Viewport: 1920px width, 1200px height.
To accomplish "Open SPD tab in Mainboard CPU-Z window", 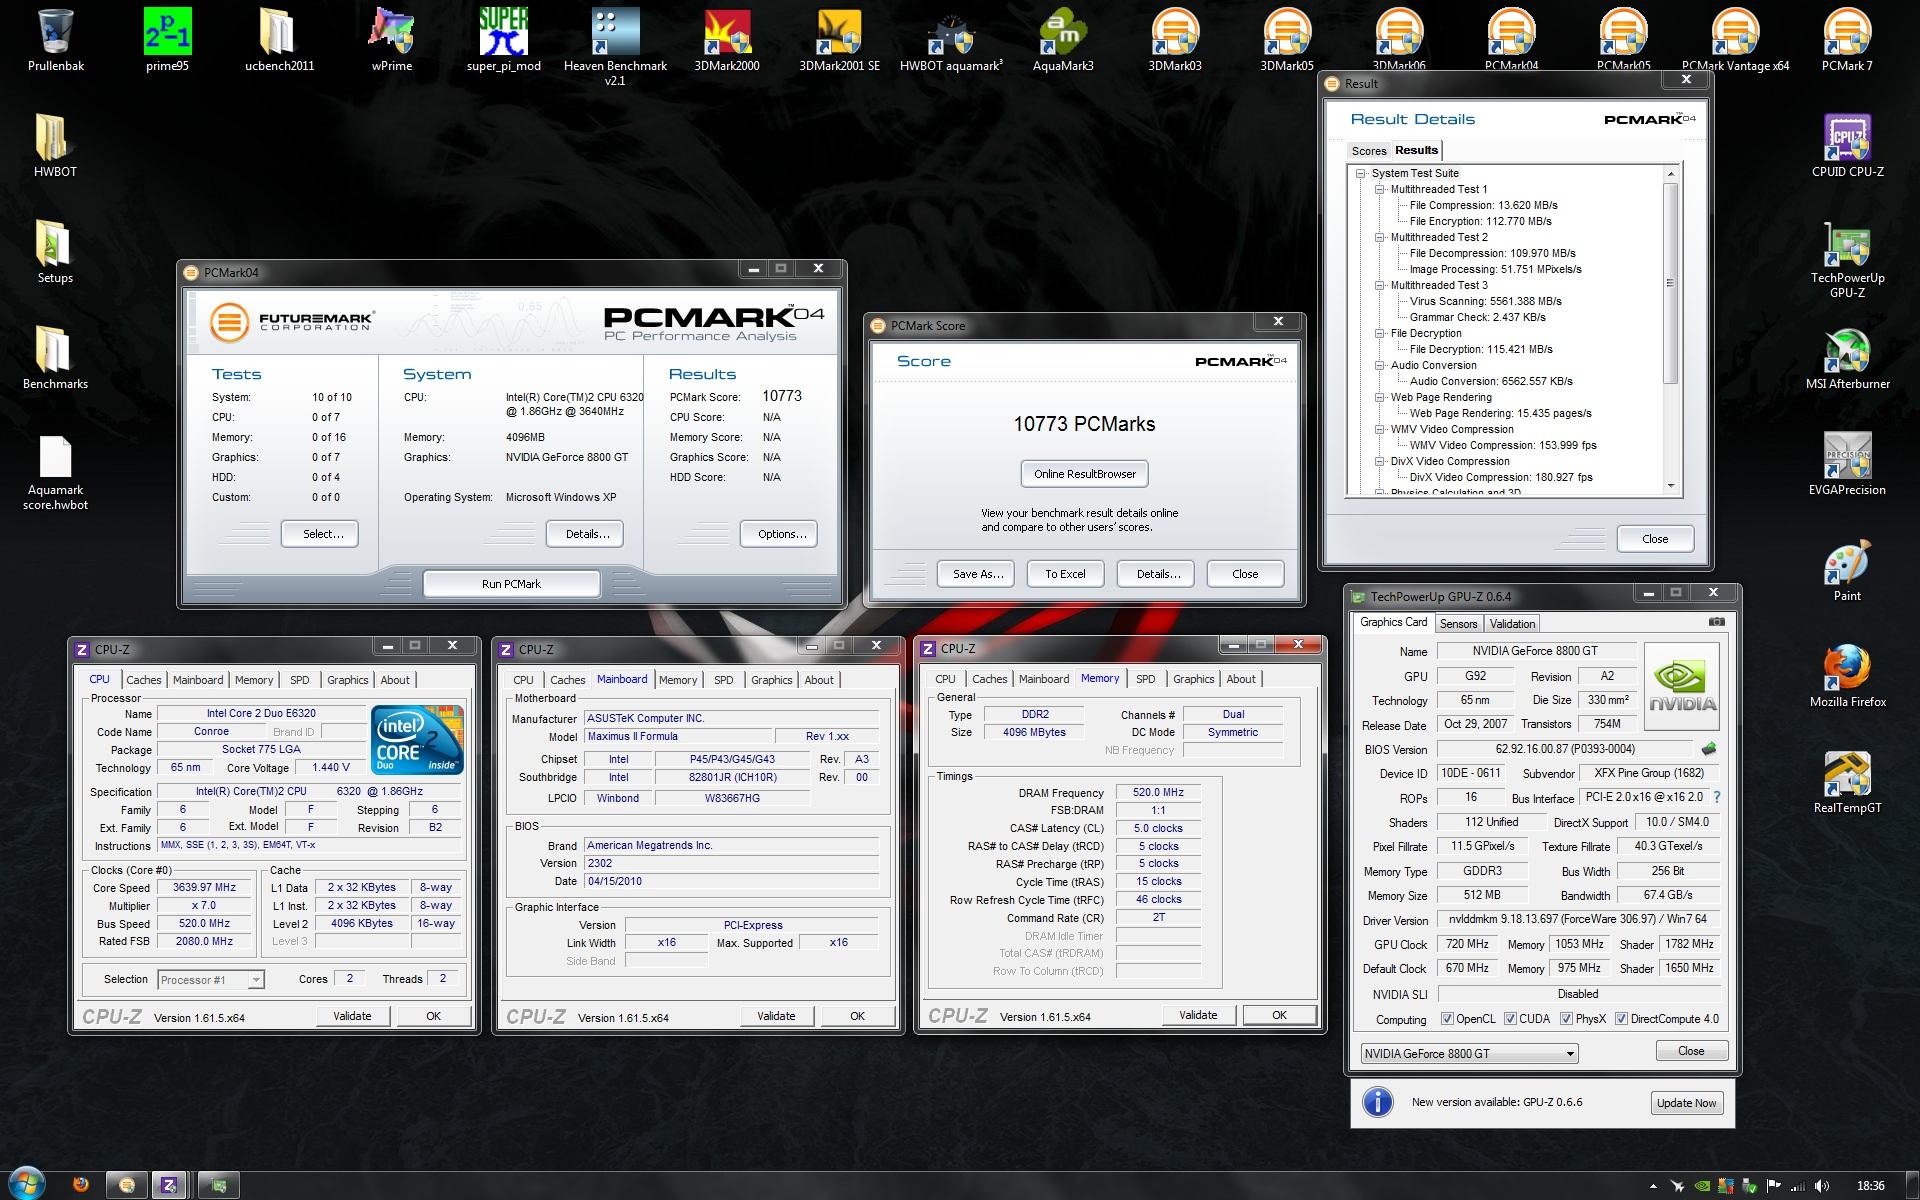I will pos(723,680).
